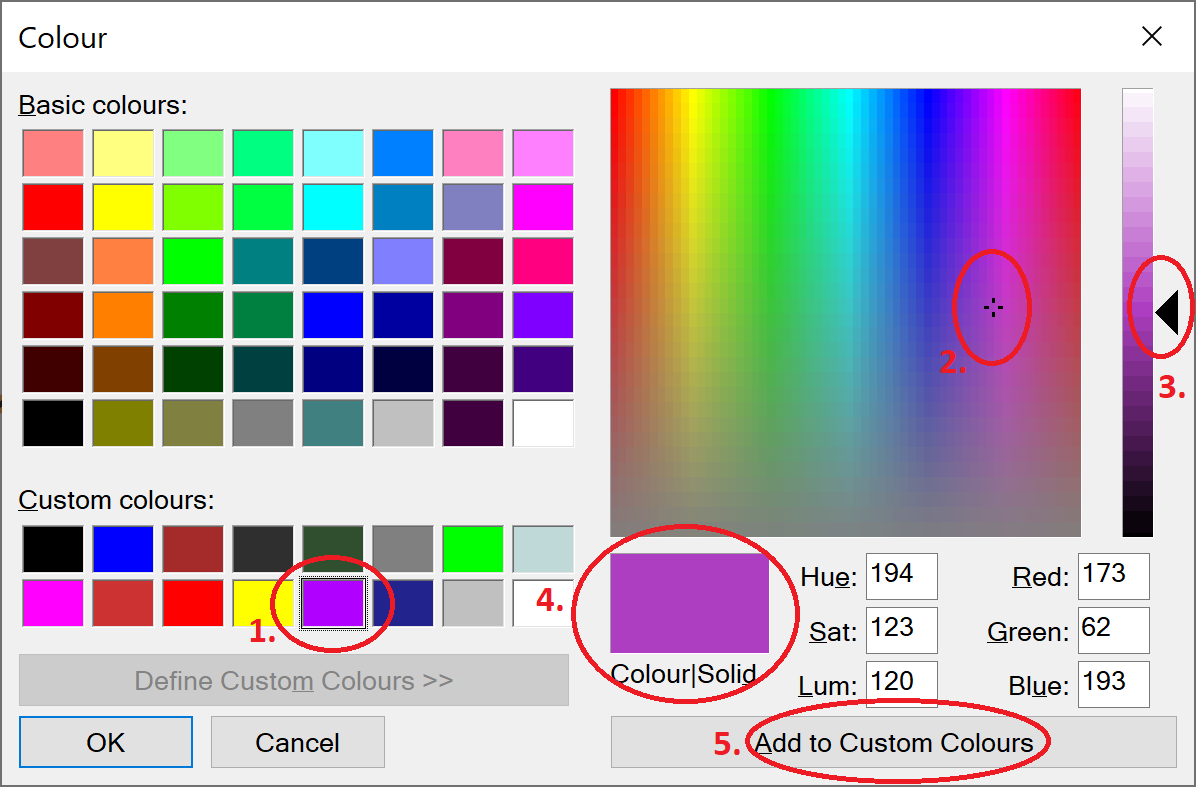Click the Colour|Solid preview box
Viewport: 1196px width, 787px height.
[691, 603]
